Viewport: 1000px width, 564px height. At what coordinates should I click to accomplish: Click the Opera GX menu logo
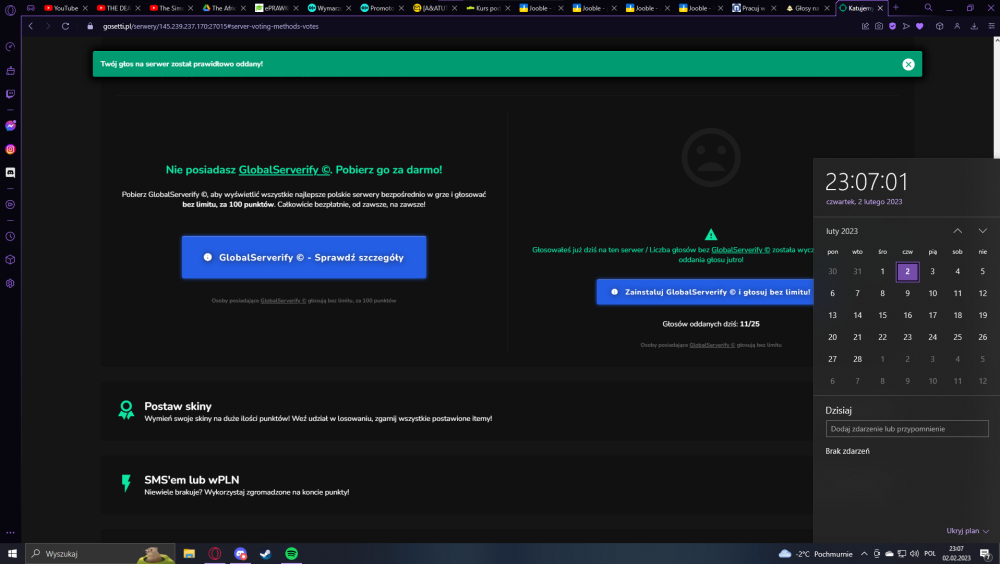(x=10, y=9)
